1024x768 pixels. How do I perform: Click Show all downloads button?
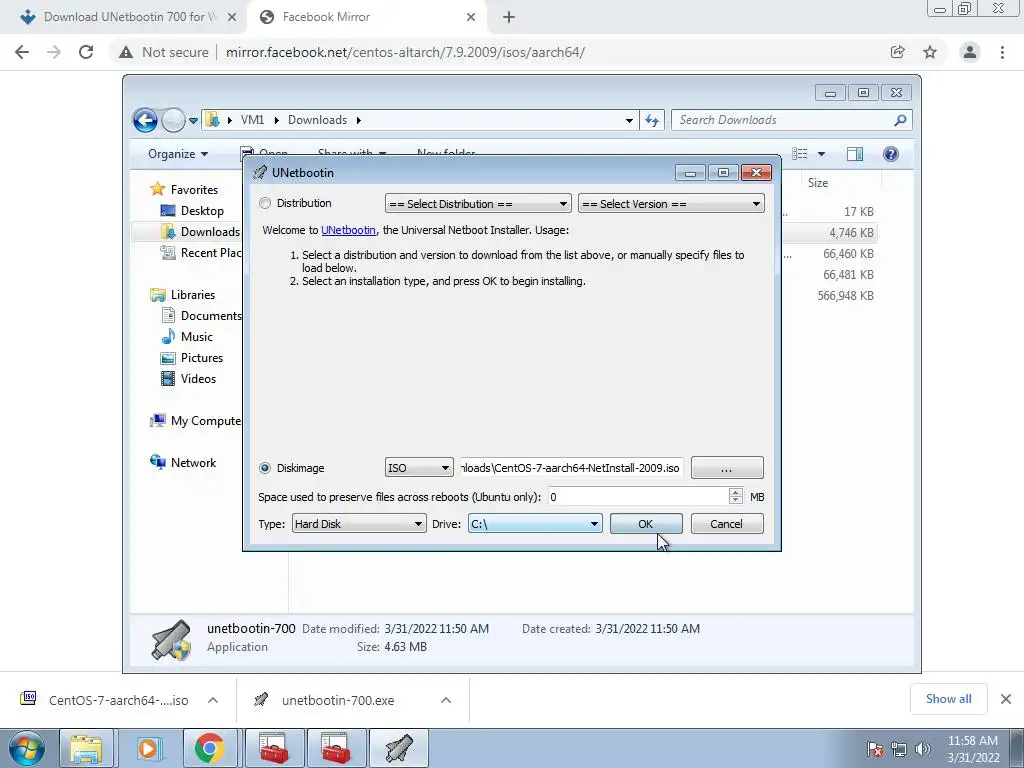pyautogui.click(x=949, y=699)
